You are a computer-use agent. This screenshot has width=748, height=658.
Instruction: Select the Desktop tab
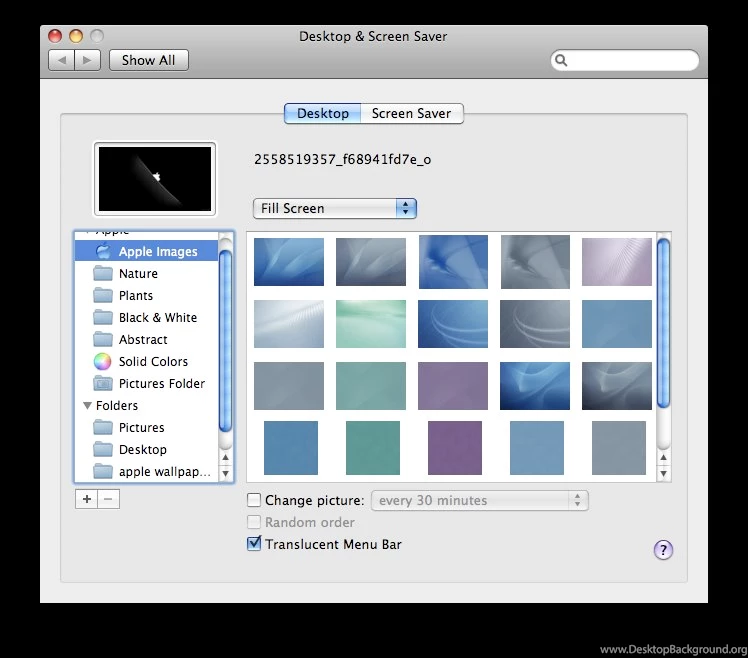323,113
